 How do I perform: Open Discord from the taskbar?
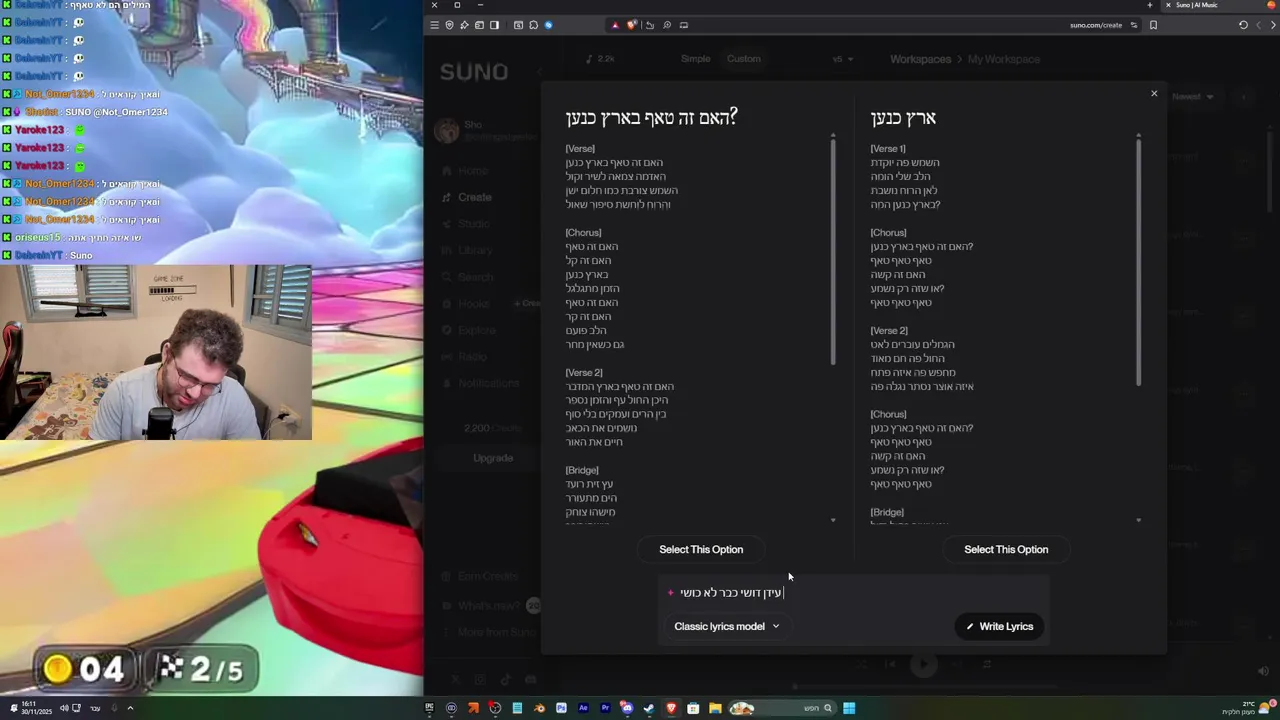pos(627,708)
